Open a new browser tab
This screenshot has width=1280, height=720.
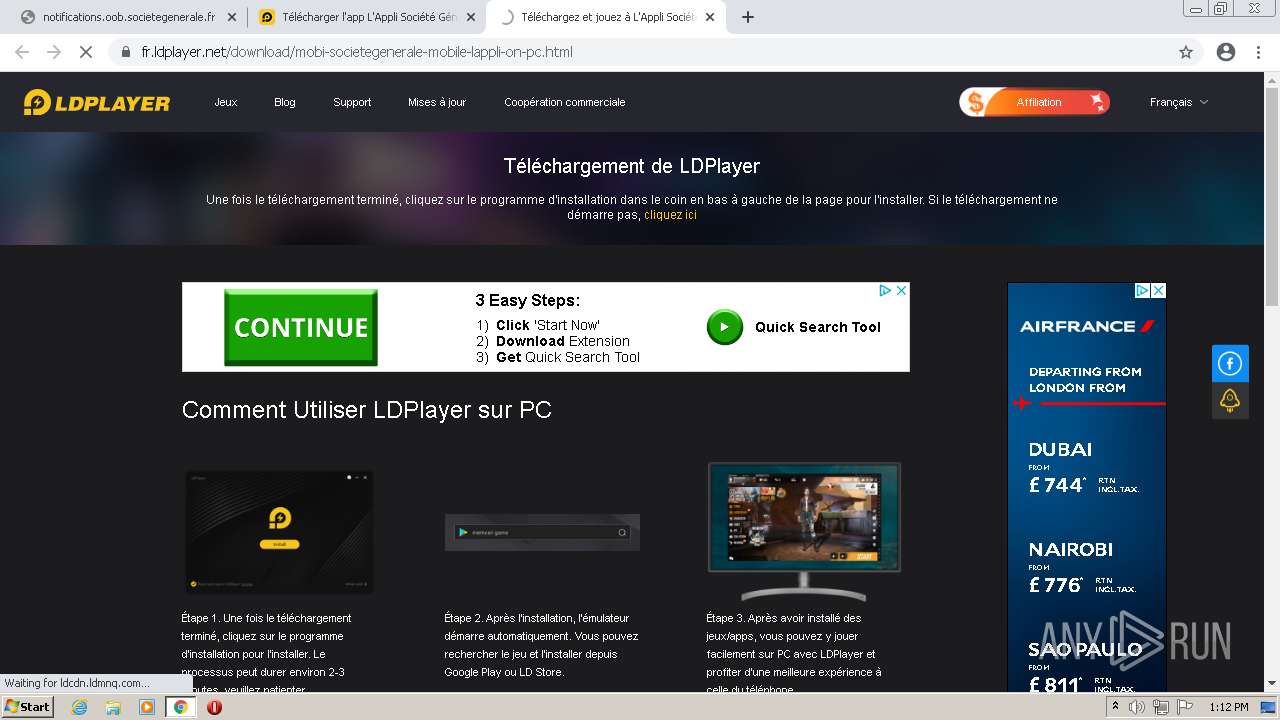coord(747,17)
